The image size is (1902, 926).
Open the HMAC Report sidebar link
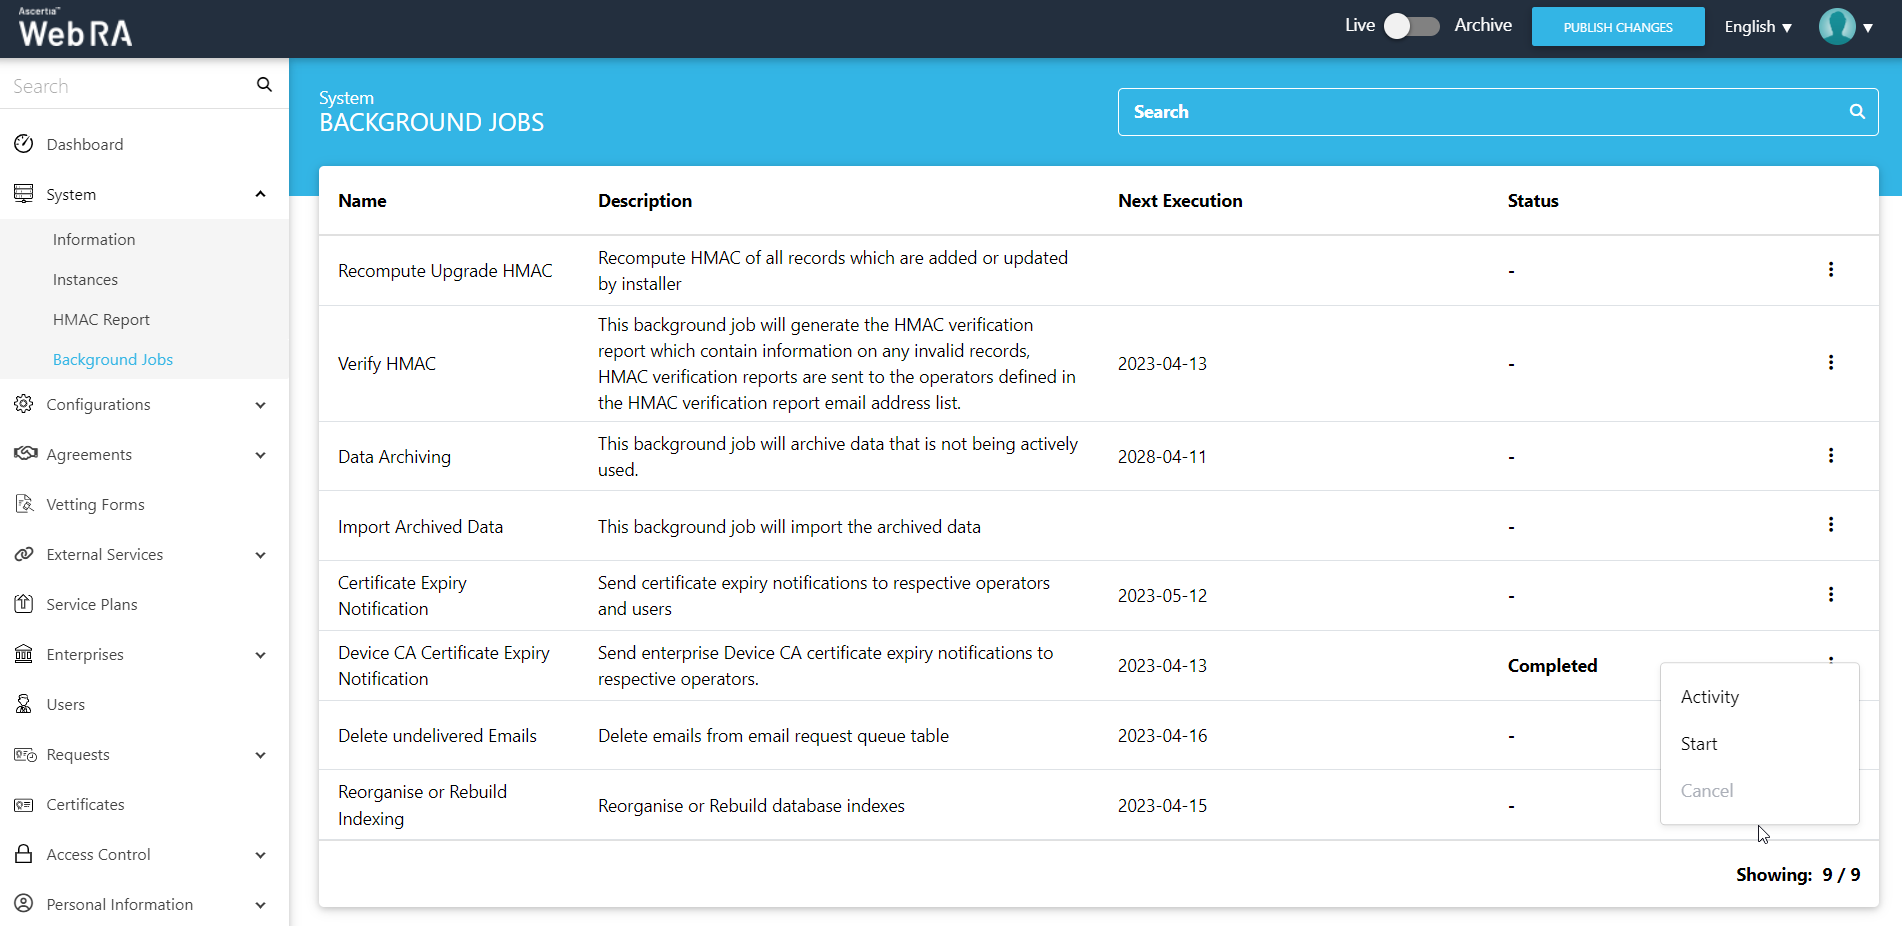pyautogui.click(x=101, y=320)
